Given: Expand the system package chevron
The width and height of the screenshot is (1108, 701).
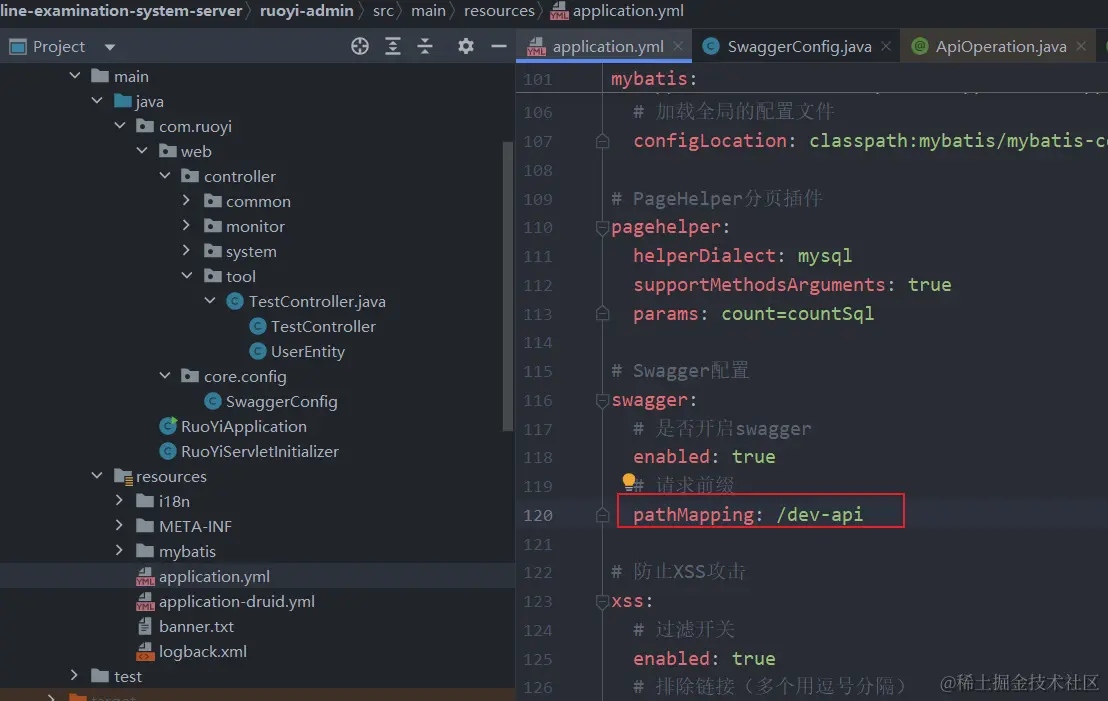Looking at the screenshot, I should [x=187, y=251].
